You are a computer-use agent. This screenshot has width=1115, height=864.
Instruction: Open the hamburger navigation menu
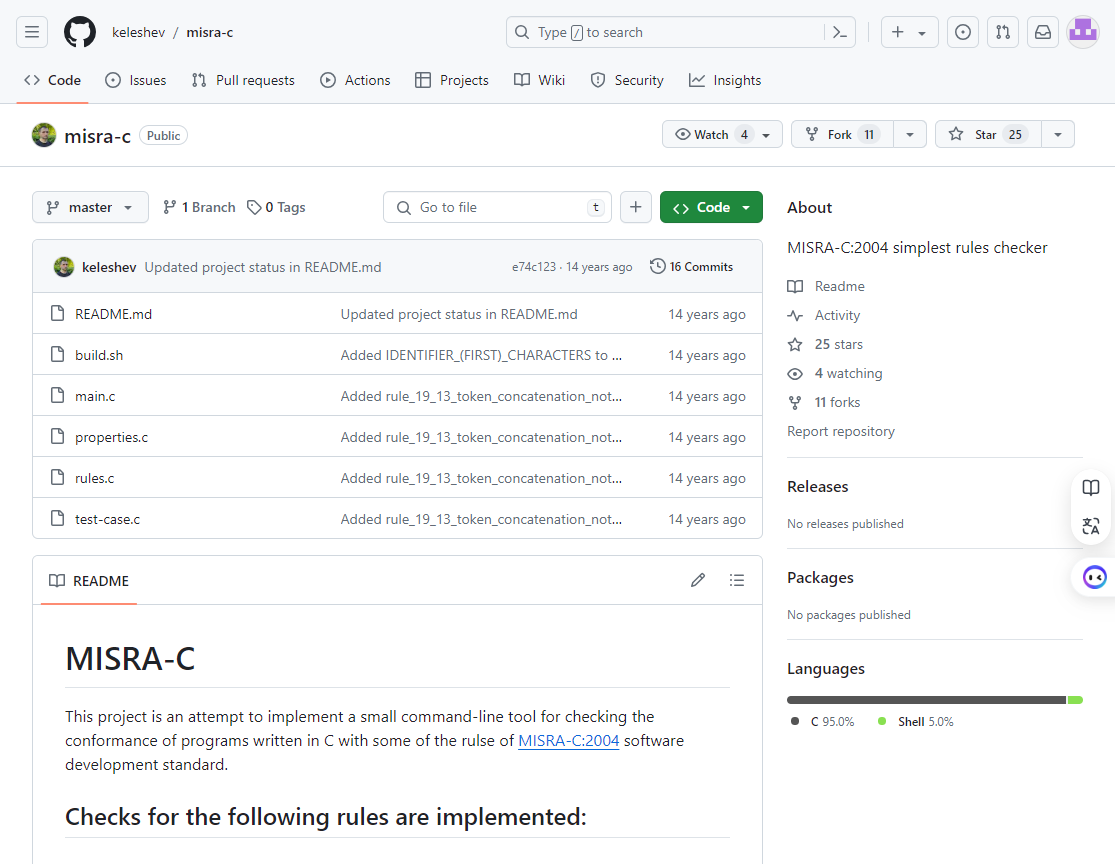point(32,32)
